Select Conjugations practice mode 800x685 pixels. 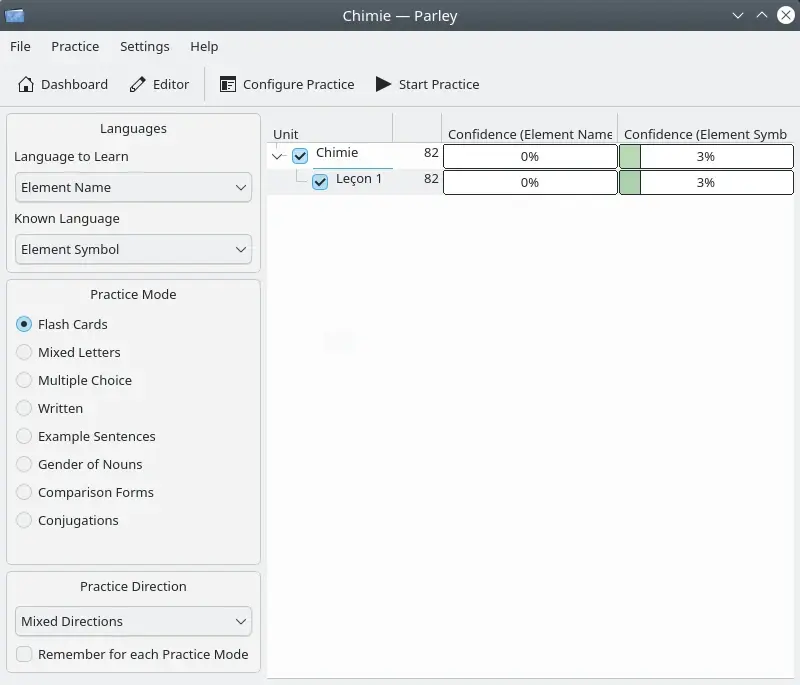click(x=67, y=521)
